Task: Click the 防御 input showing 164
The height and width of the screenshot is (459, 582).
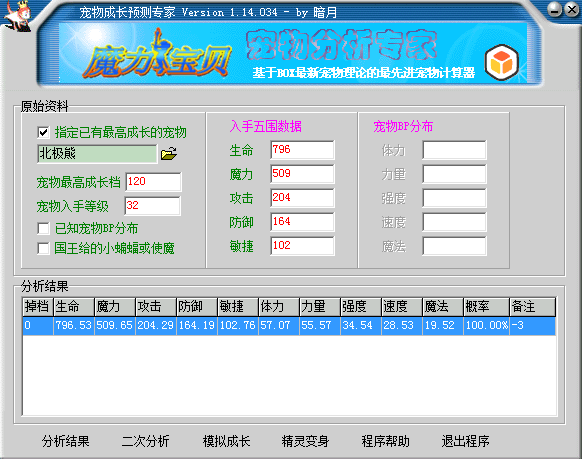Action: tap(302, 222)
